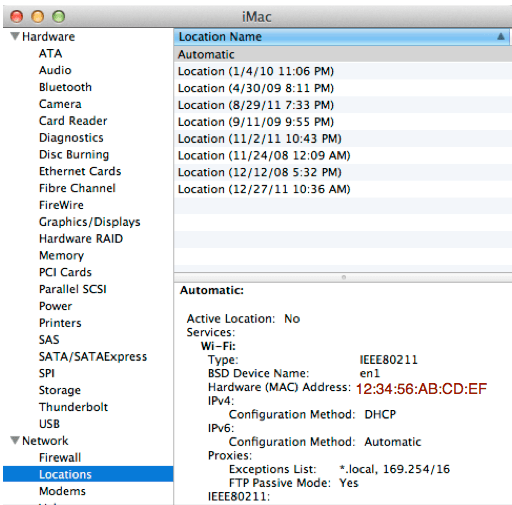
Task: Select Hardware RAID item
Action: tap(81, 238)
